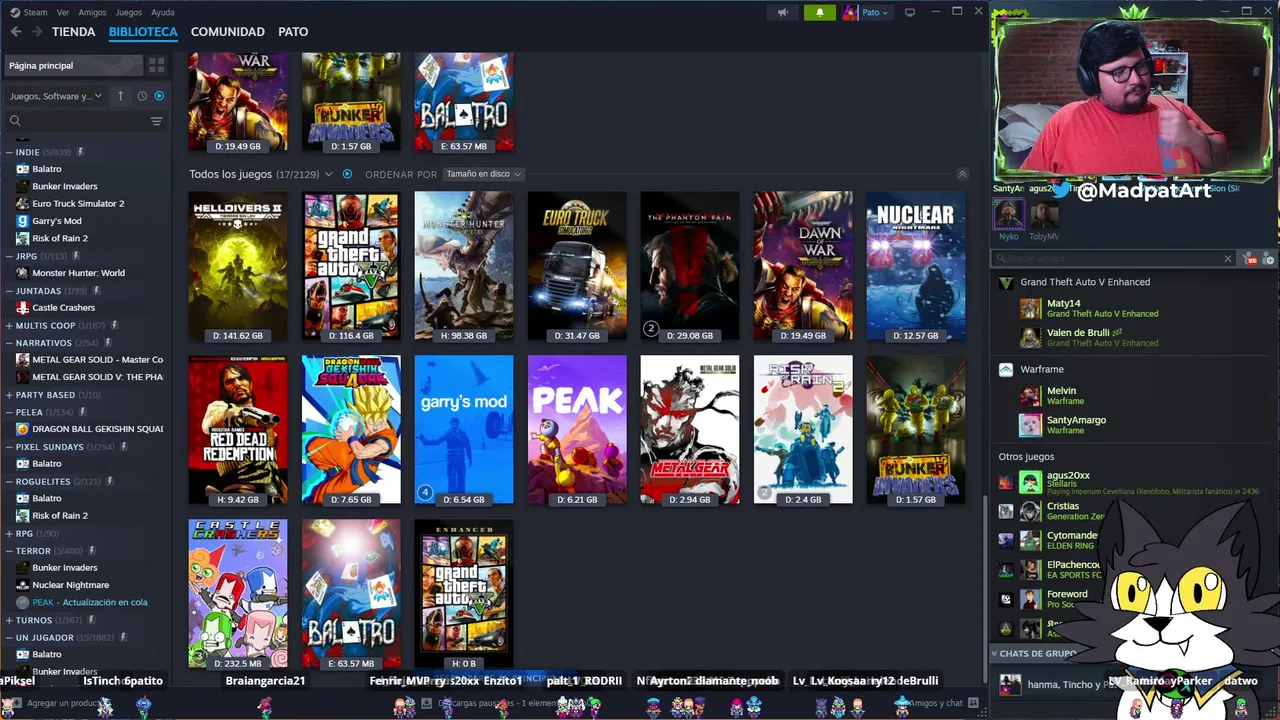Expand the PARTY BASED category
1280x720 pixels.
tap(9, 395)
